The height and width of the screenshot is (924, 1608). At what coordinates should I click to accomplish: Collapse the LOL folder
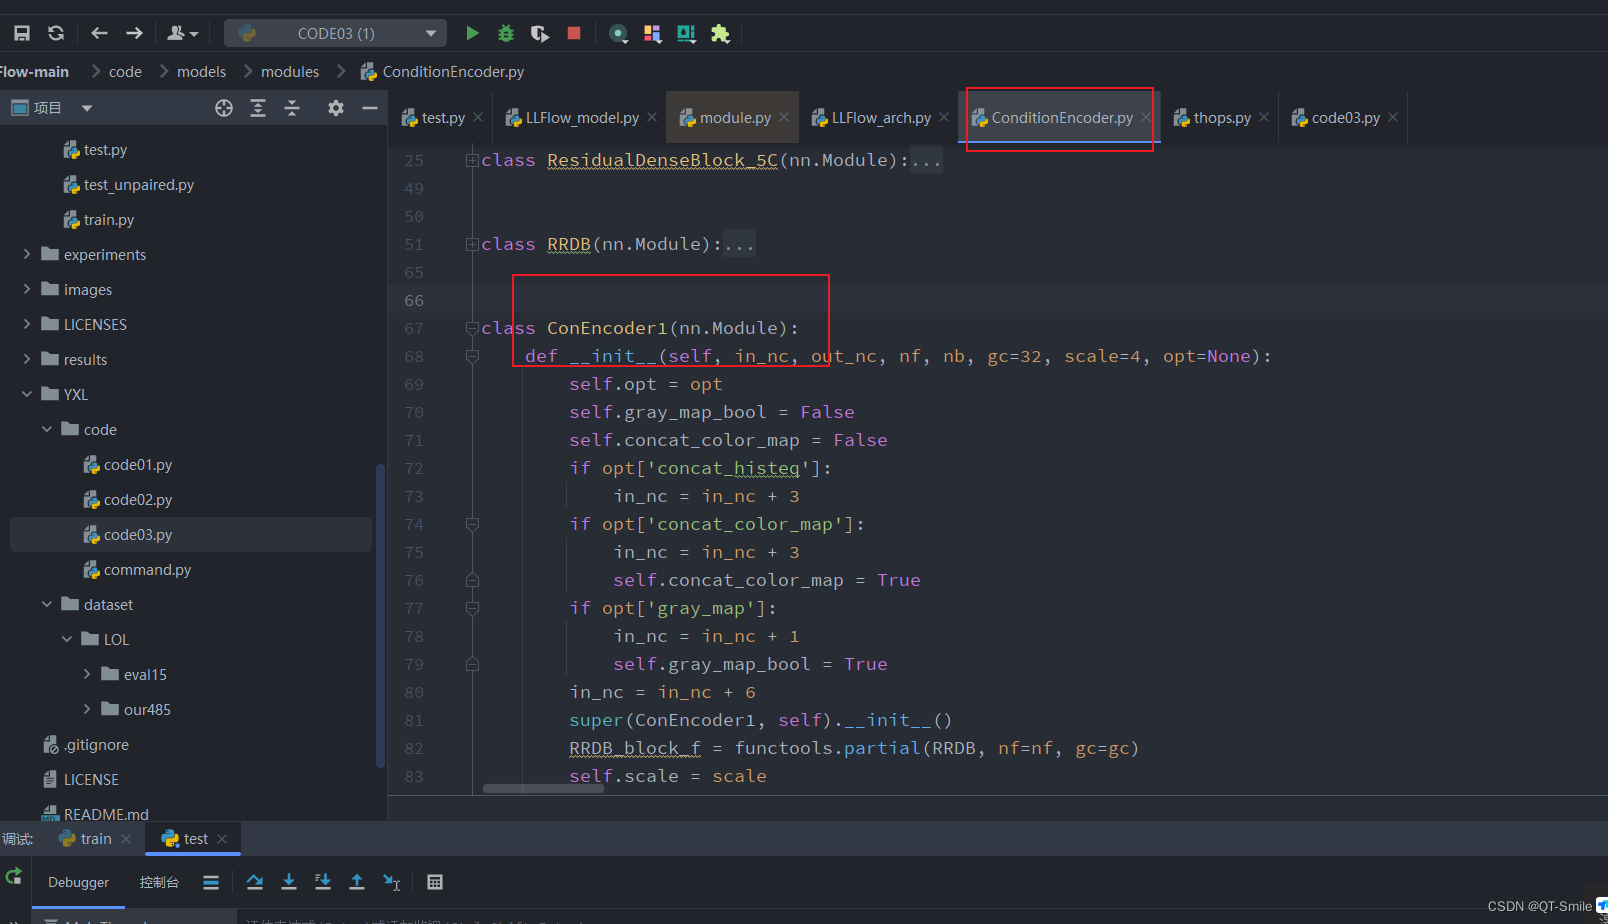coord(67,639)
